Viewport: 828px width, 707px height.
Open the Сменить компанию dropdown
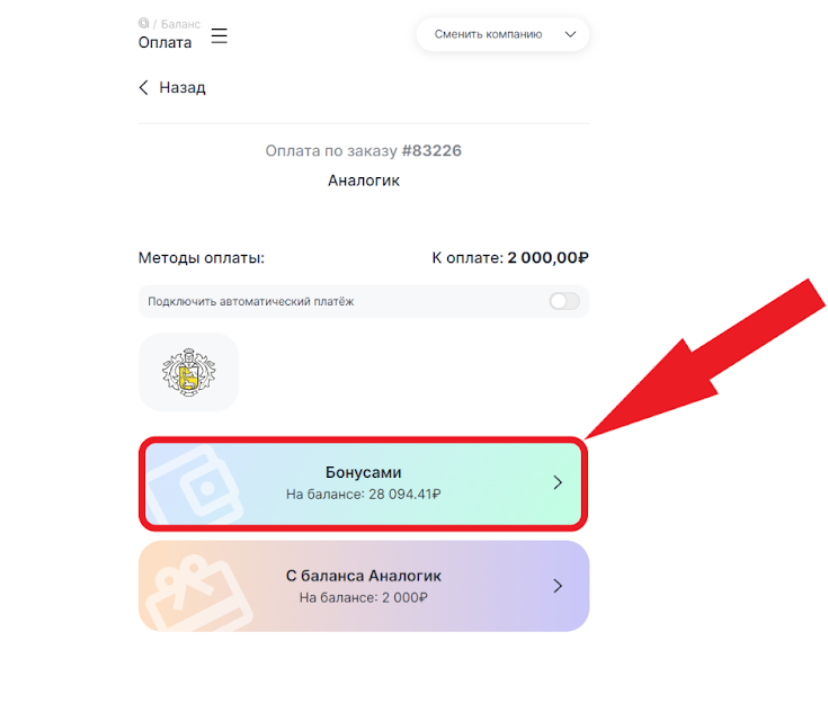[x=488, y=34]
